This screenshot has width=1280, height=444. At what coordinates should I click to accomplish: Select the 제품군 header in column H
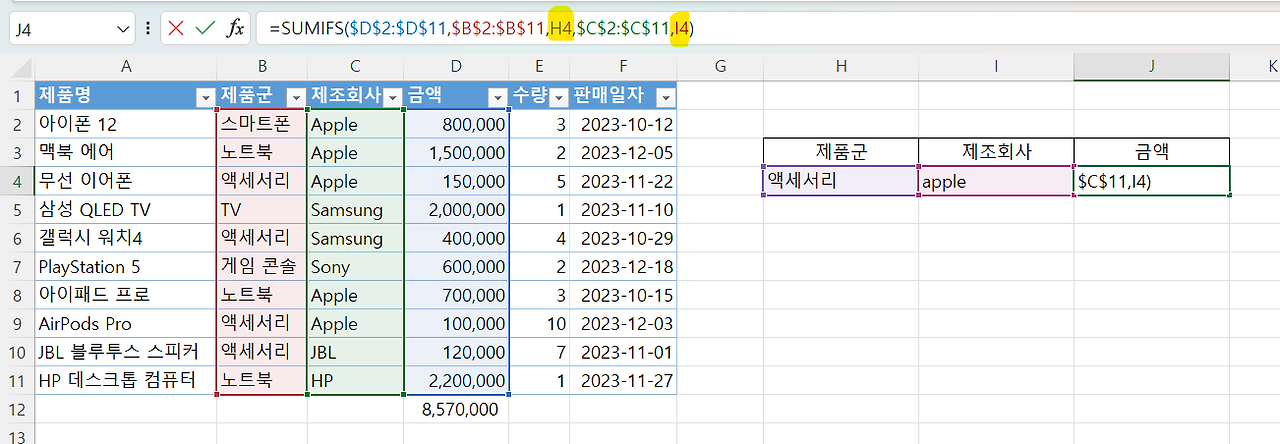point(841,153)
